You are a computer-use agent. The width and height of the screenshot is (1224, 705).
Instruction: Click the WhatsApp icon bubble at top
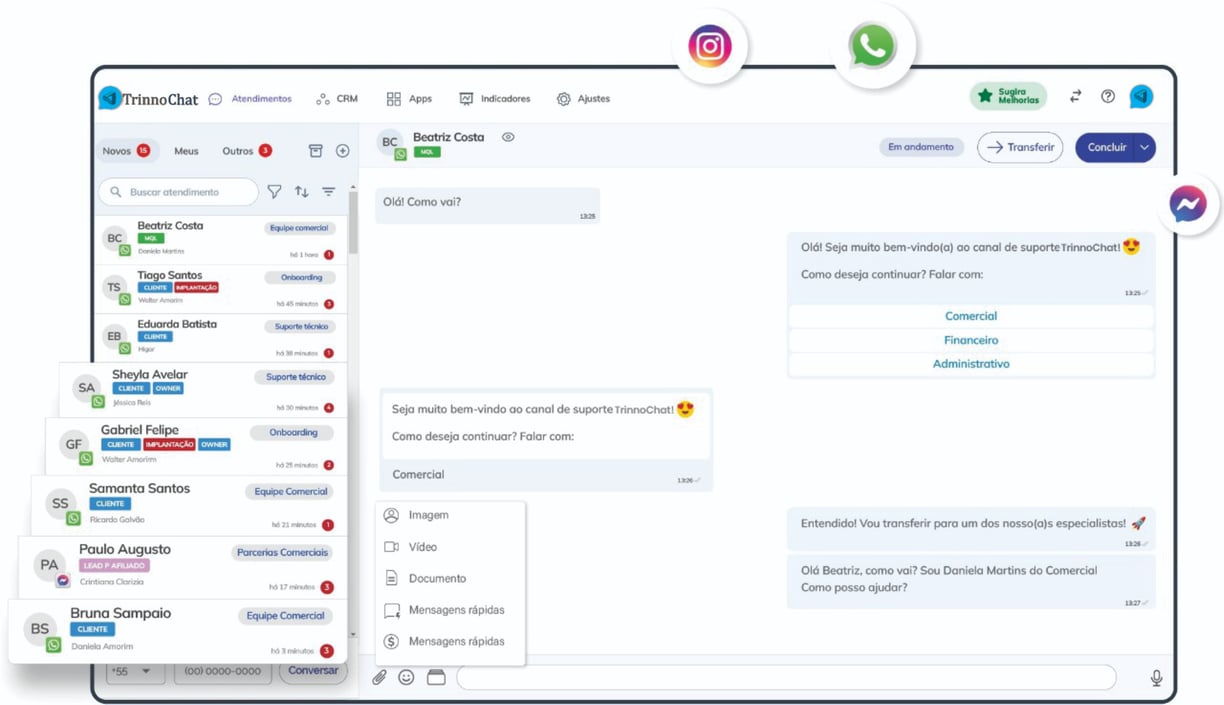873,46
